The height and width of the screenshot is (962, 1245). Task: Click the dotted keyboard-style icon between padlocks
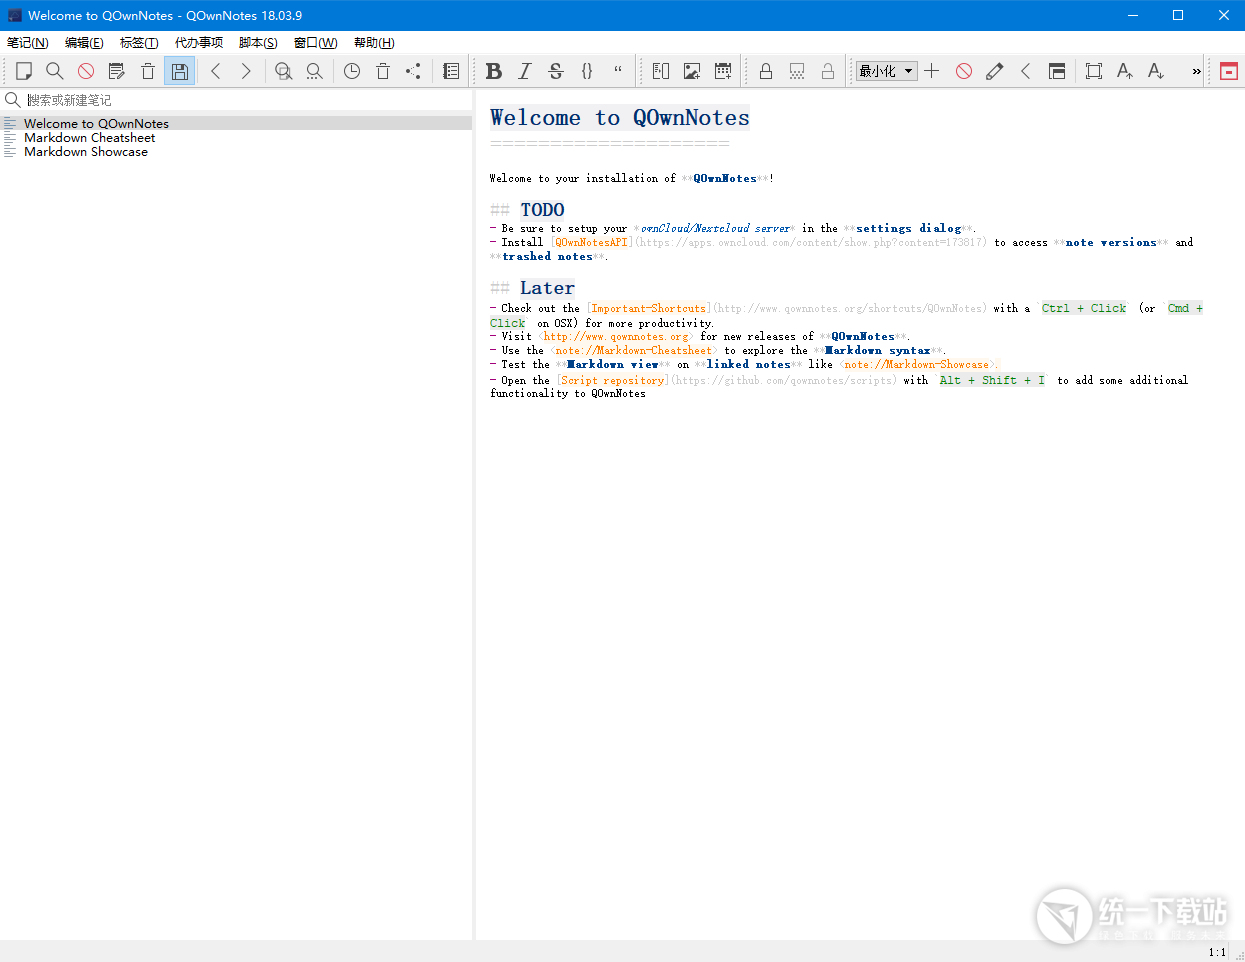coord(797,71)
